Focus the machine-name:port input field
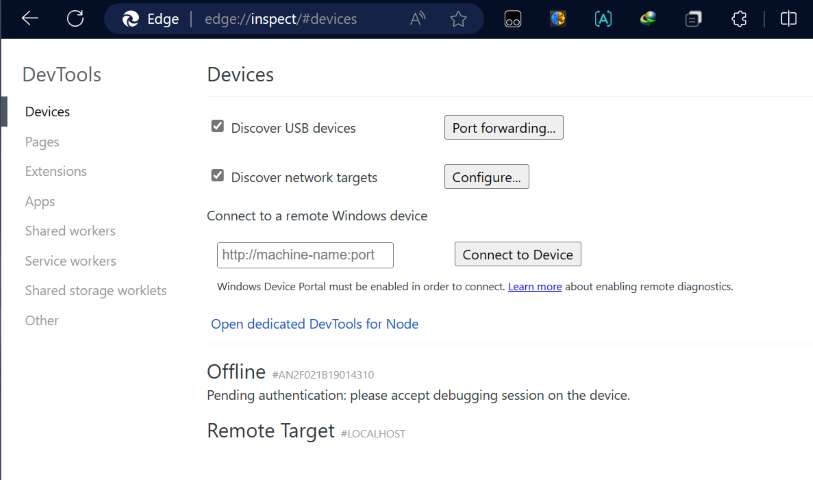 tap(305, 255)
